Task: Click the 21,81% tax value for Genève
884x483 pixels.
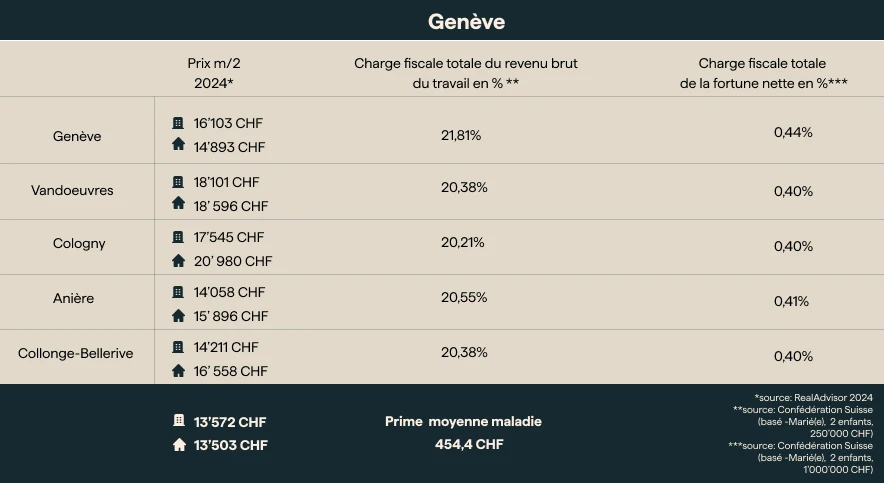Action: pos(461,135)
